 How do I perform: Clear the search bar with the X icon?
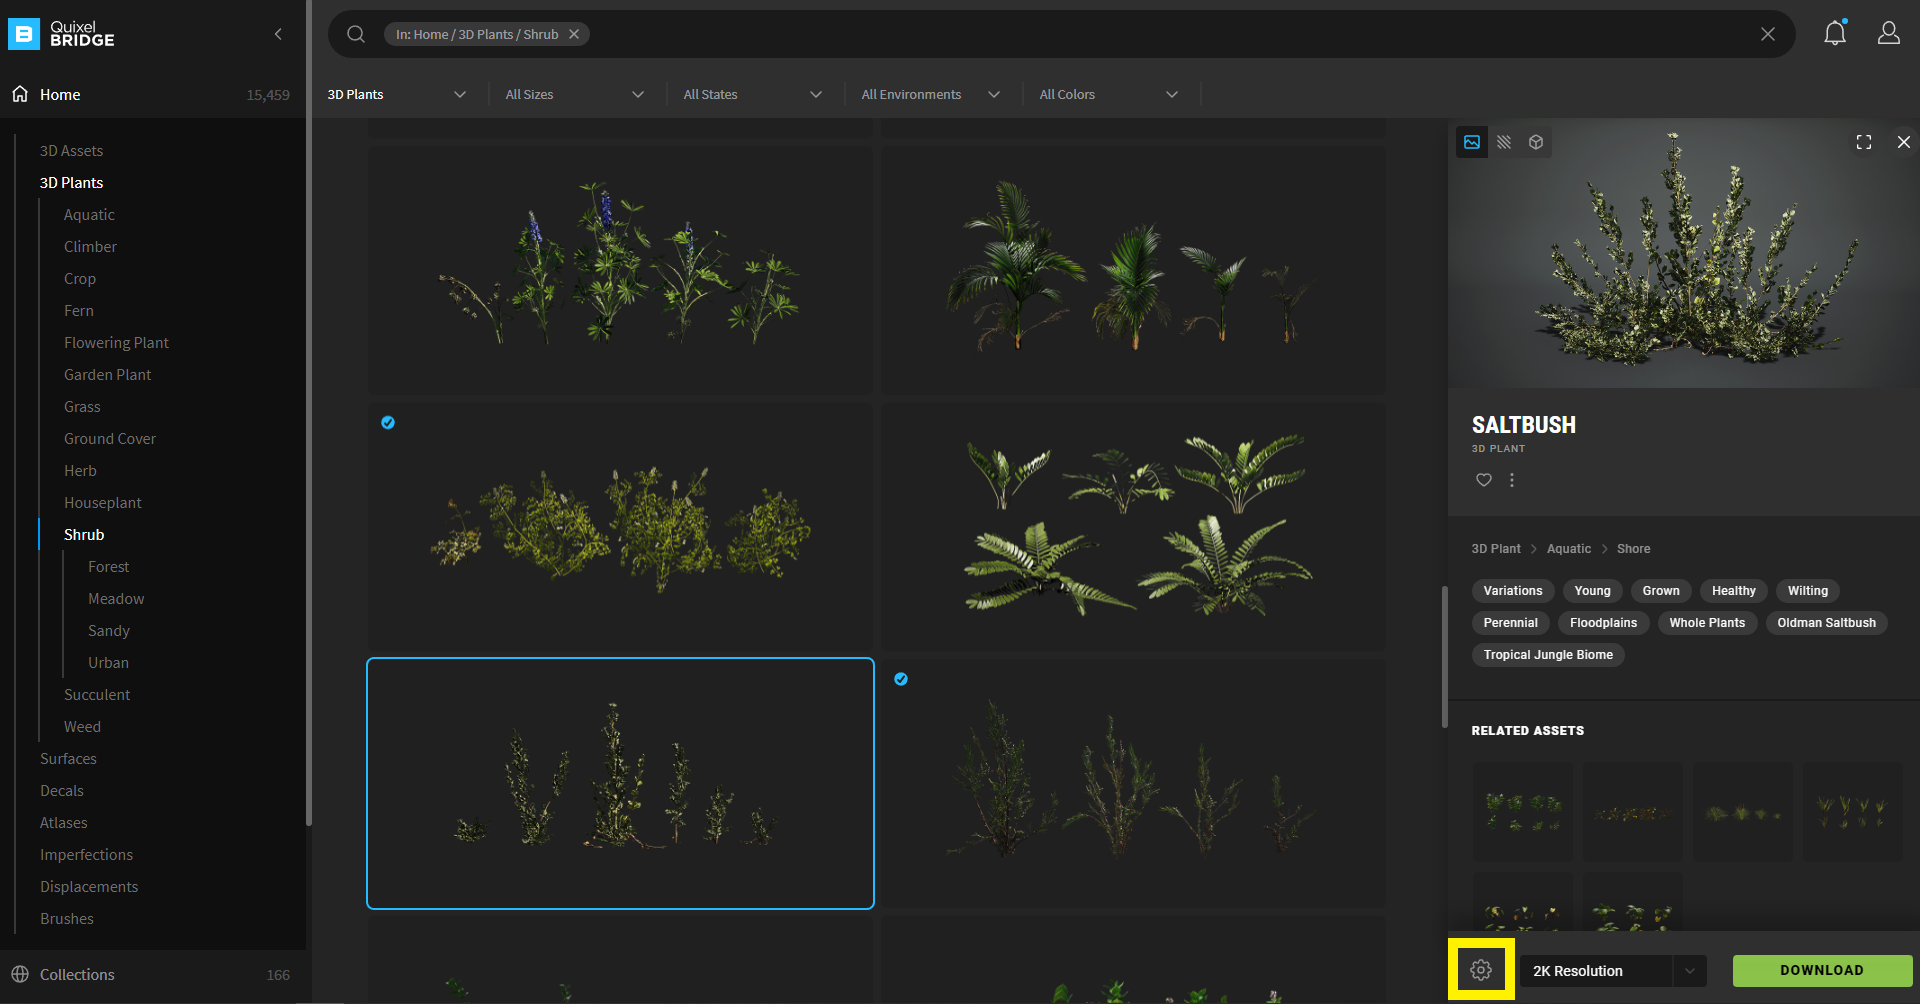point(1768,34)
